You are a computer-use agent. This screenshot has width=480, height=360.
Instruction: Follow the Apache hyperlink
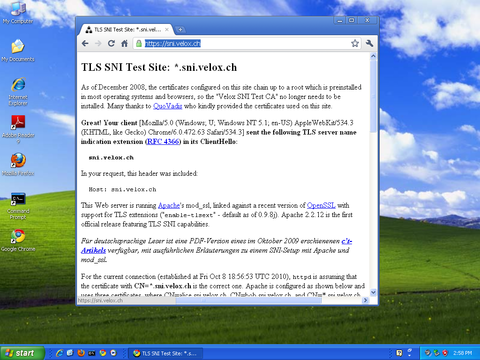(x=169, y=205)
